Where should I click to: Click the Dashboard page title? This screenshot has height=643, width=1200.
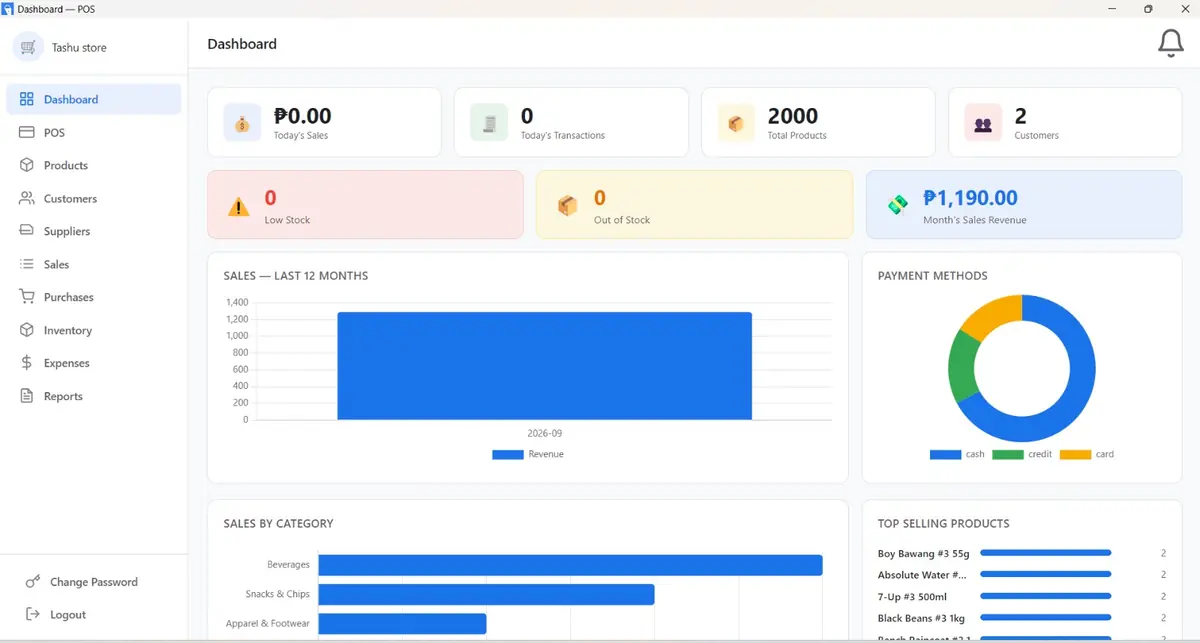point(242,44)
